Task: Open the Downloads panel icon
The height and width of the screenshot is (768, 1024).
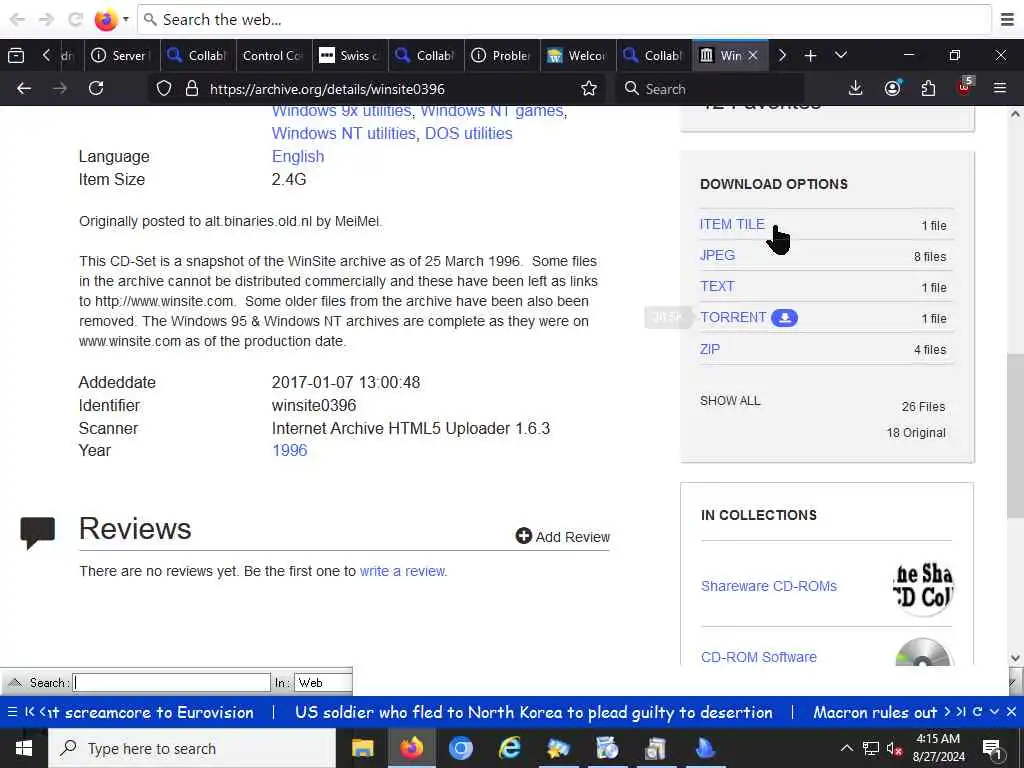Action: (x=856, y=88)
